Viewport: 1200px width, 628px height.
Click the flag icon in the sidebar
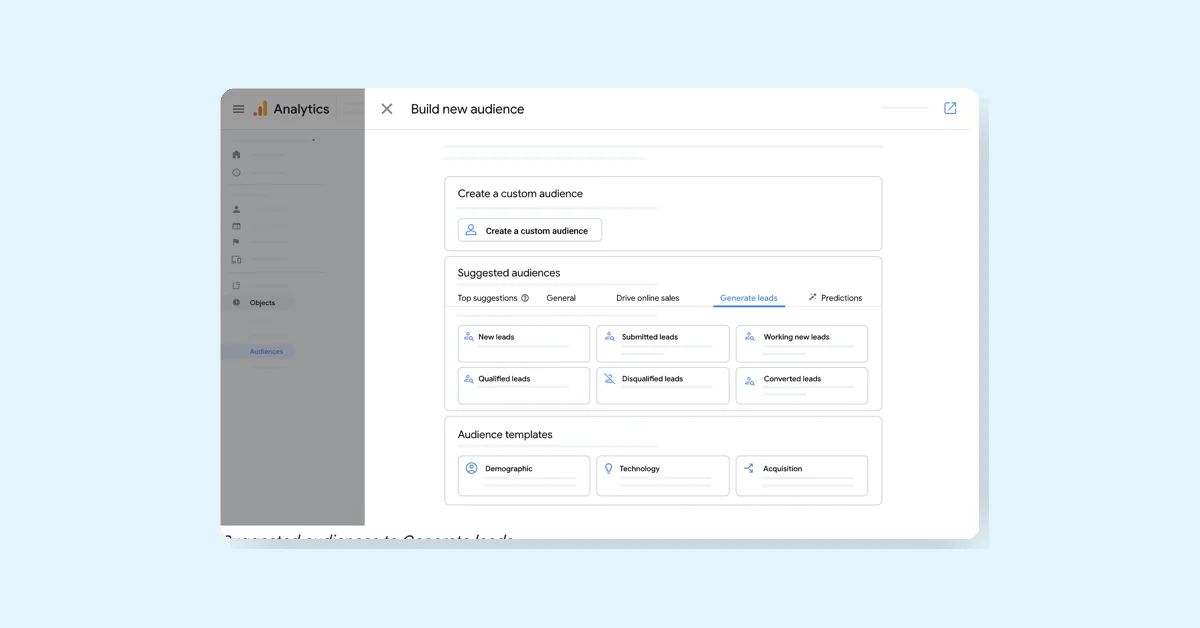pos(235,242)
